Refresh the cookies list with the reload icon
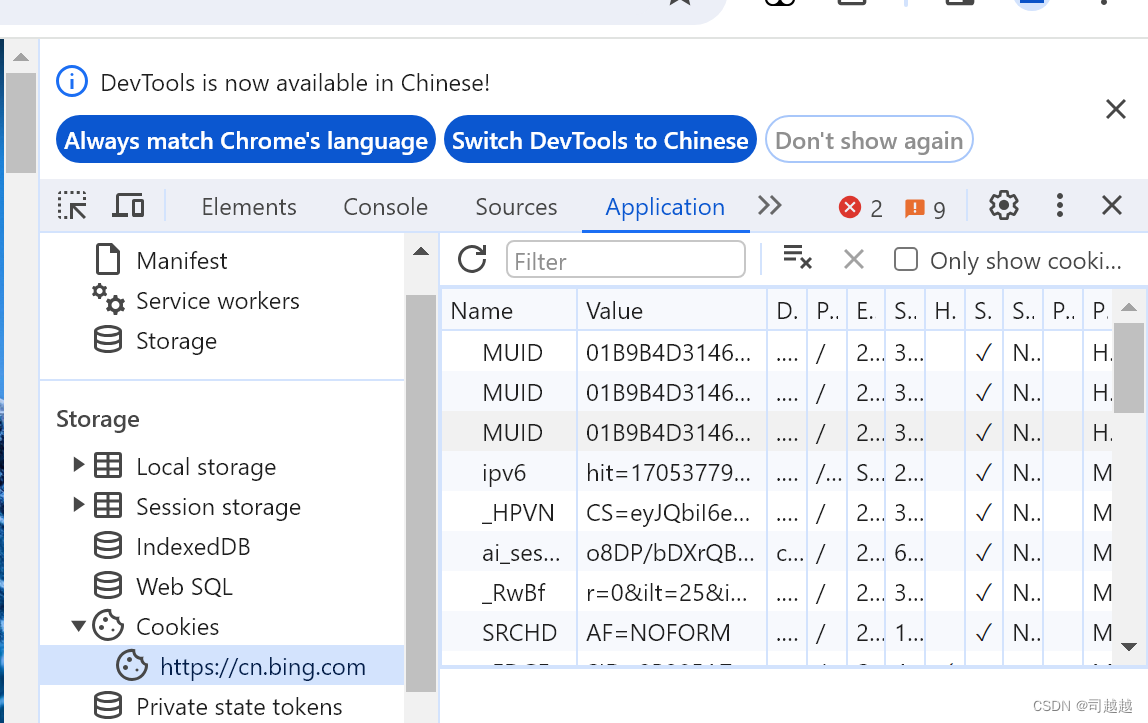 (x=472, y=259)
